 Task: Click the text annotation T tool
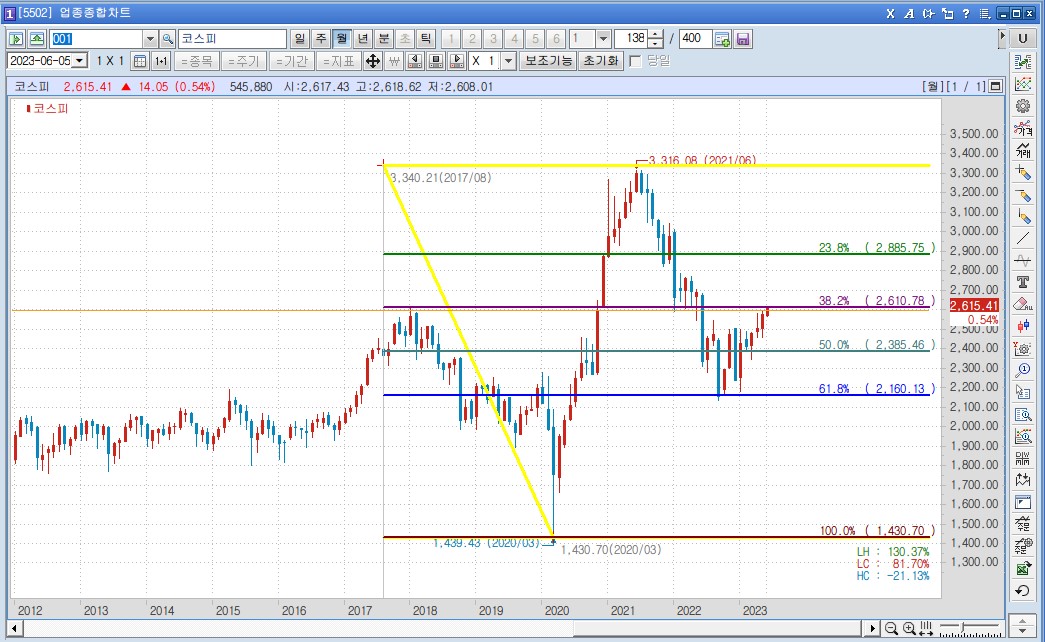tap(1023, 282)
